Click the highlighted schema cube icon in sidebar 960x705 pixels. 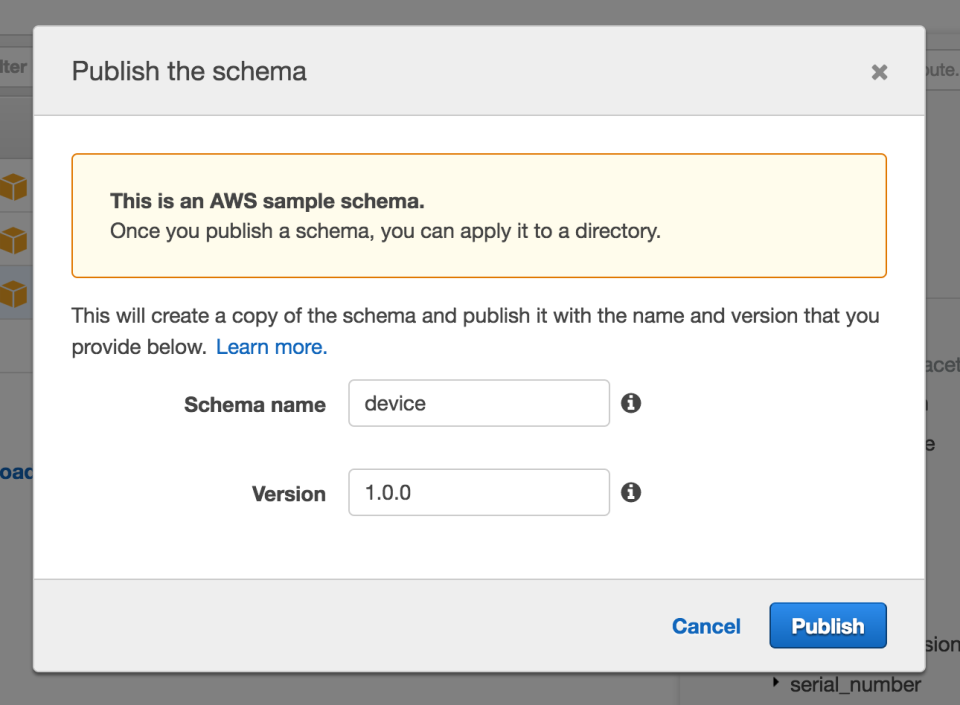pyautogui.click(x=15, y=293)
